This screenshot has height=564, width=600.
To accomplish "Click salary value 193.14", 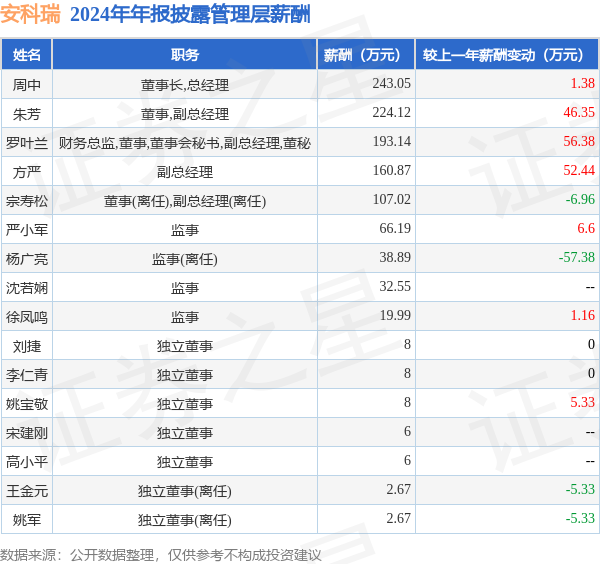I will click(391, 141).
